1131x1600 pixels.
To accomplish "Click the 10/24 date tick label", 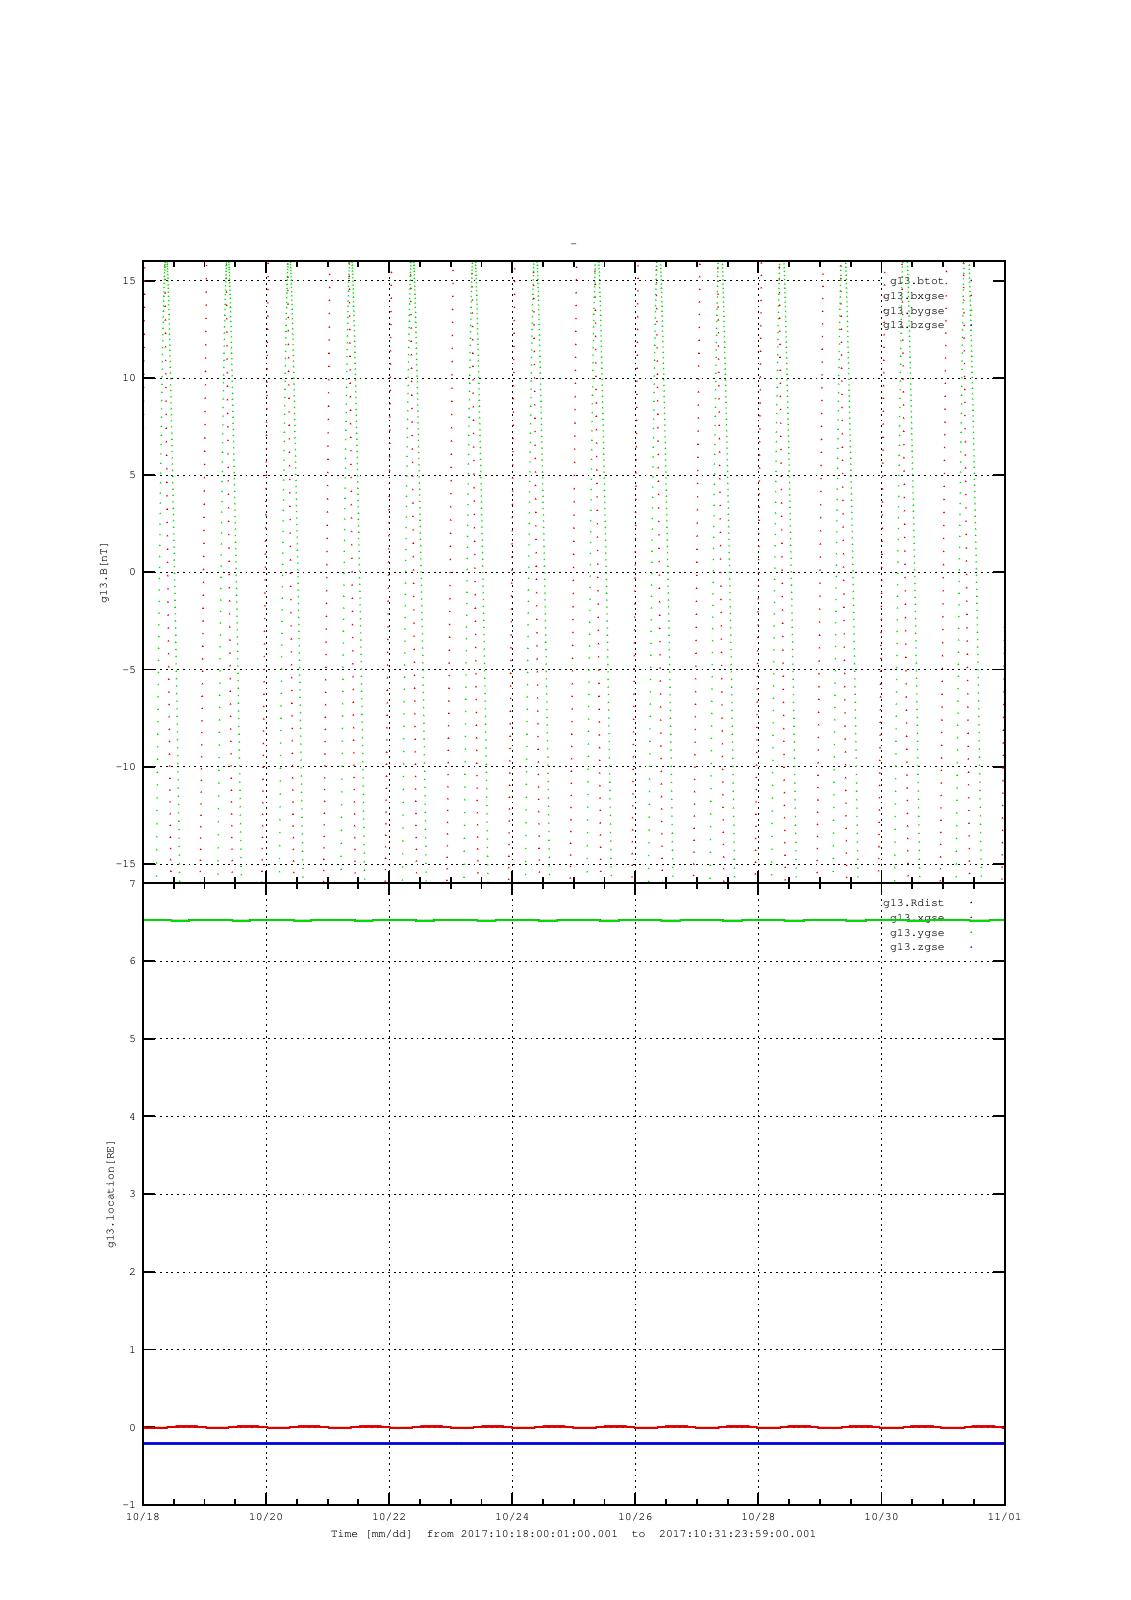I will pos(512,1517).
